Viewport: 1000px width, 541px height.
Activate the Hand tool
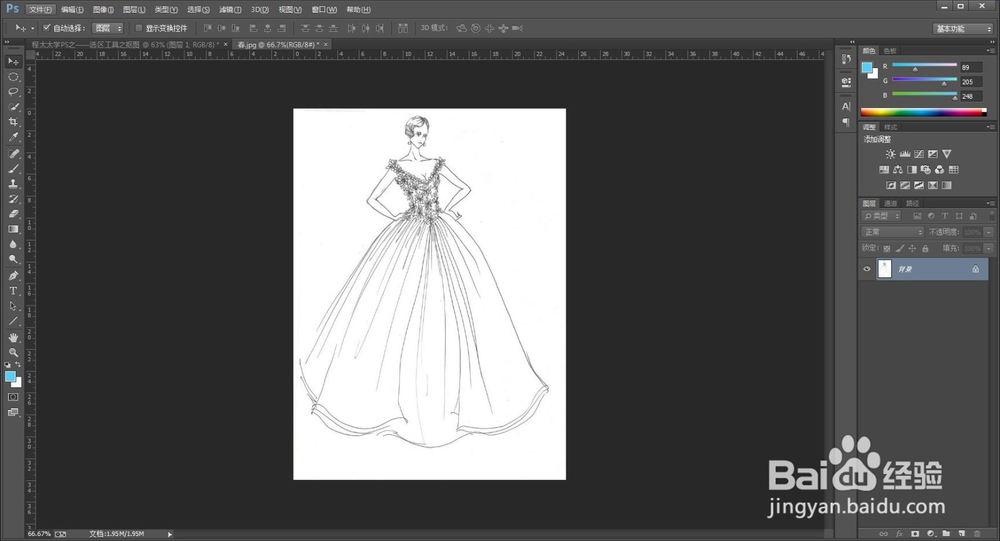[x=14, y=337]
